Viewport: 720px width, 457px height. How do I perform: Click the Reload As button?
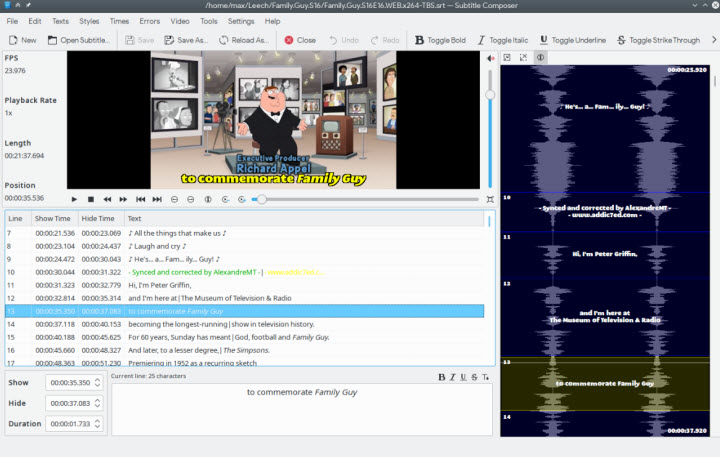(244, 40)
